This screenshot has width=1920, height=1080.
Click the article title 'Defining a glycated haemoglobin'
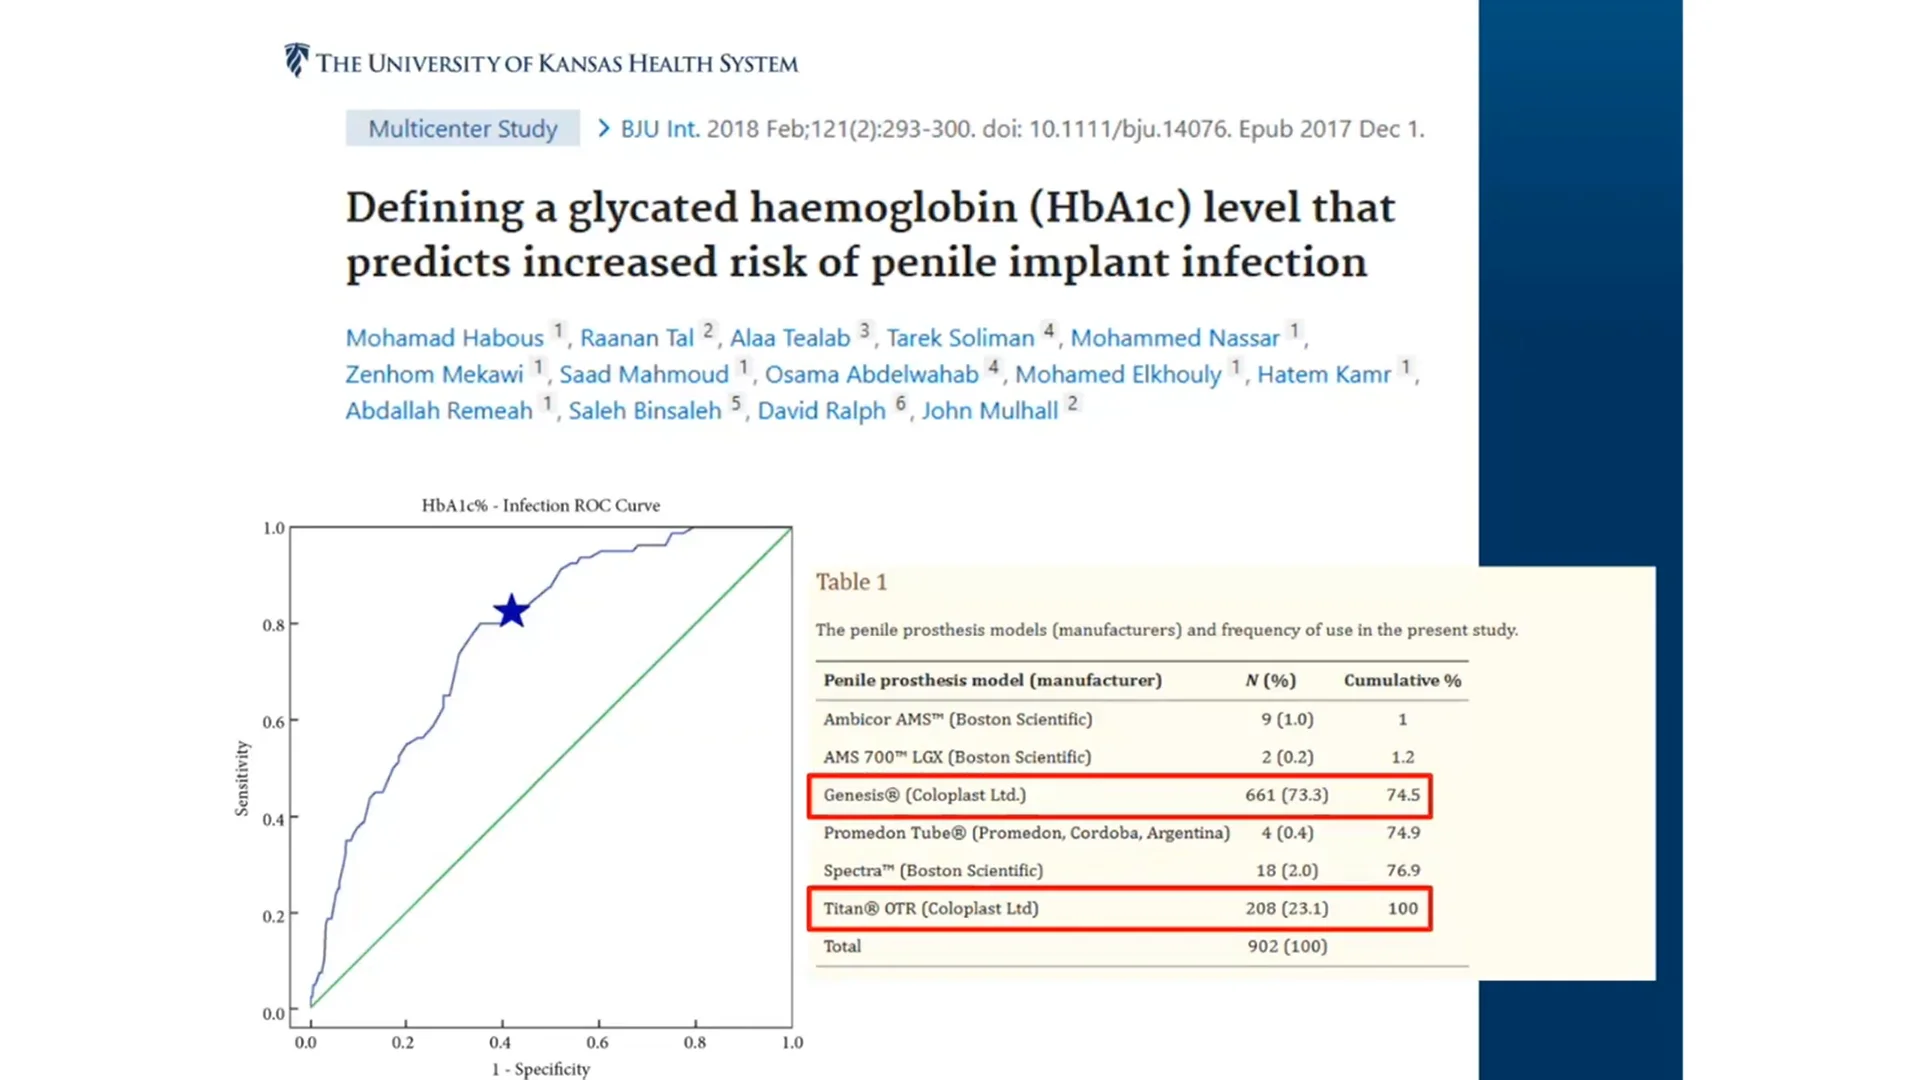tap(870, 235)
